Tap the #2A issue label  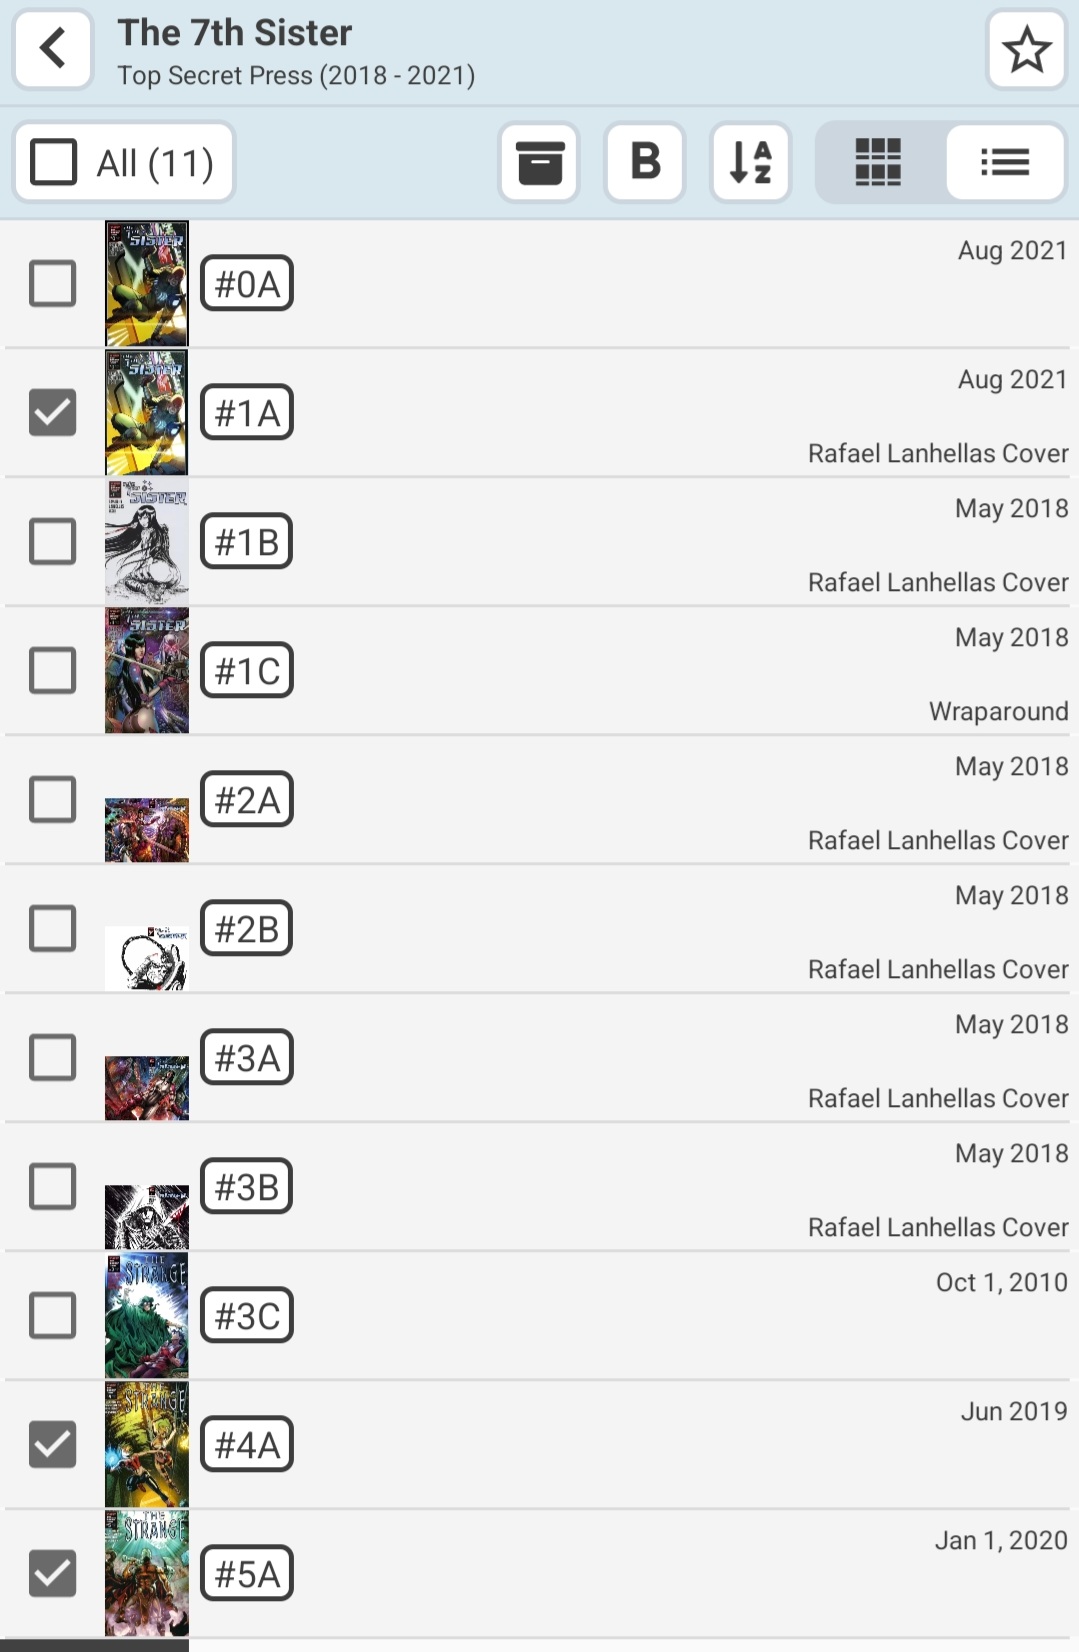pyautogui.click(x=247, y=799)
